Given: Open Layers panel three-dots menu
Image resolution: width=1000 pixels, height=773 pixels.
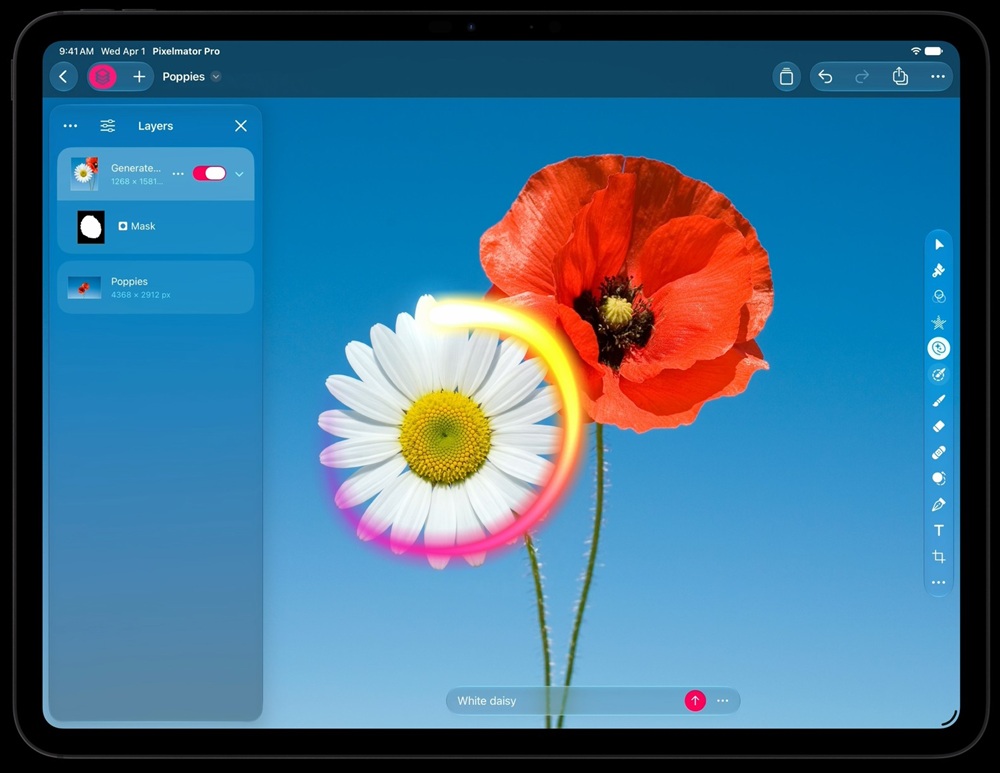Looking at the screenshot, I should [70, 126].
